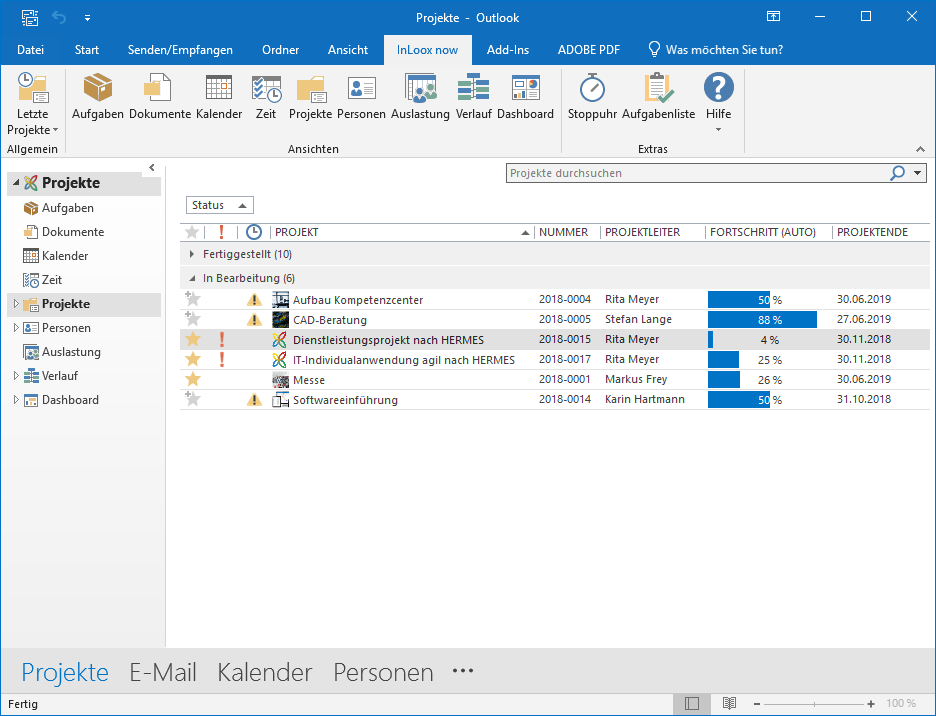
Task: Click the send/receive quick access icon
Action: click(30, 17)
